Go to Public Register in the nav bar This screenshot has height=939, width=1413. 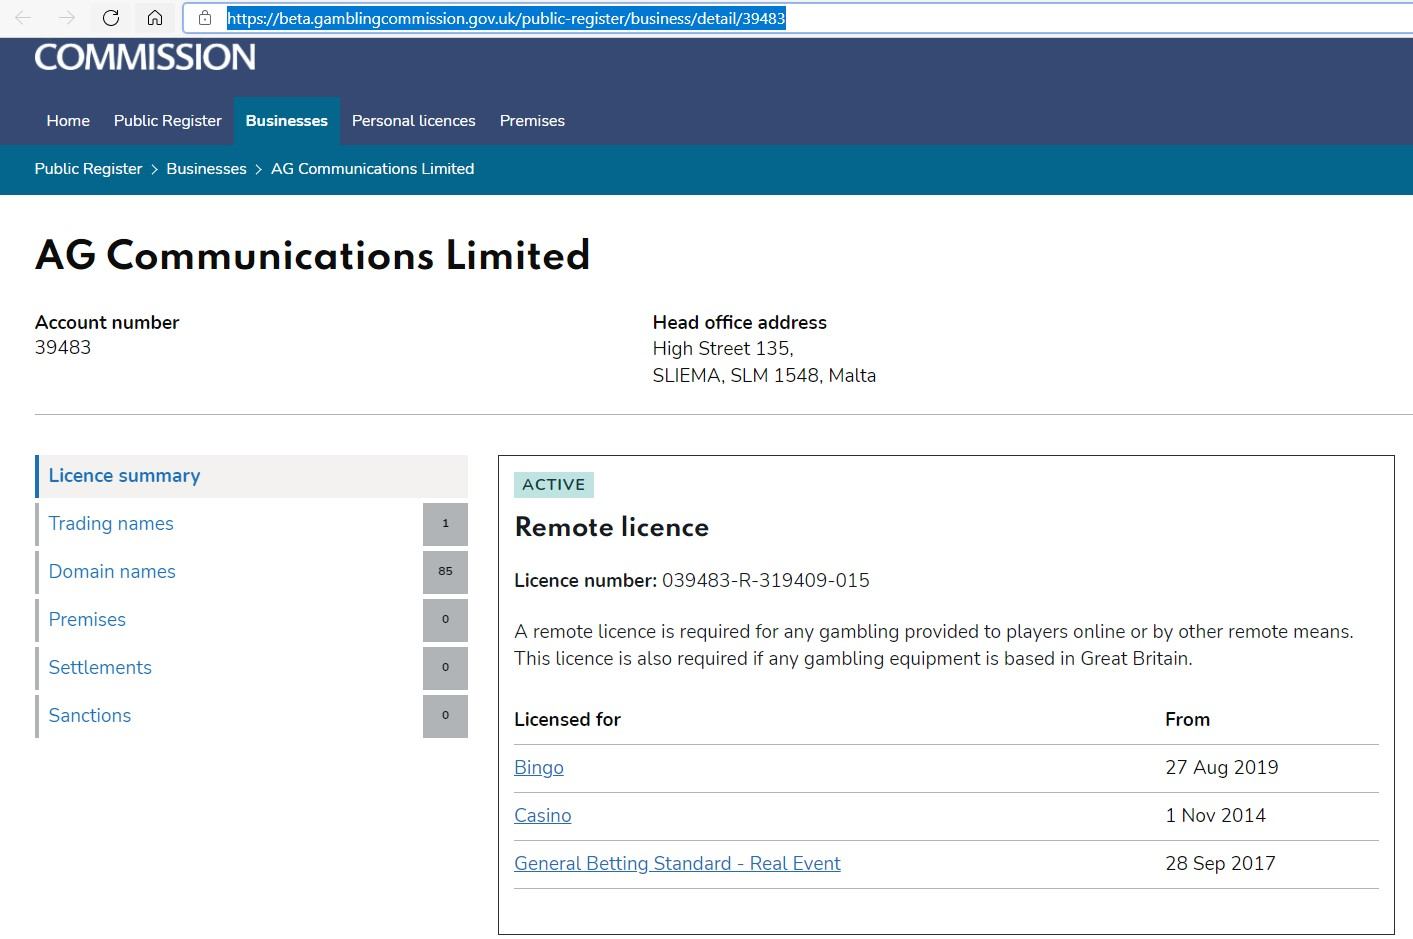pos(167,121)
